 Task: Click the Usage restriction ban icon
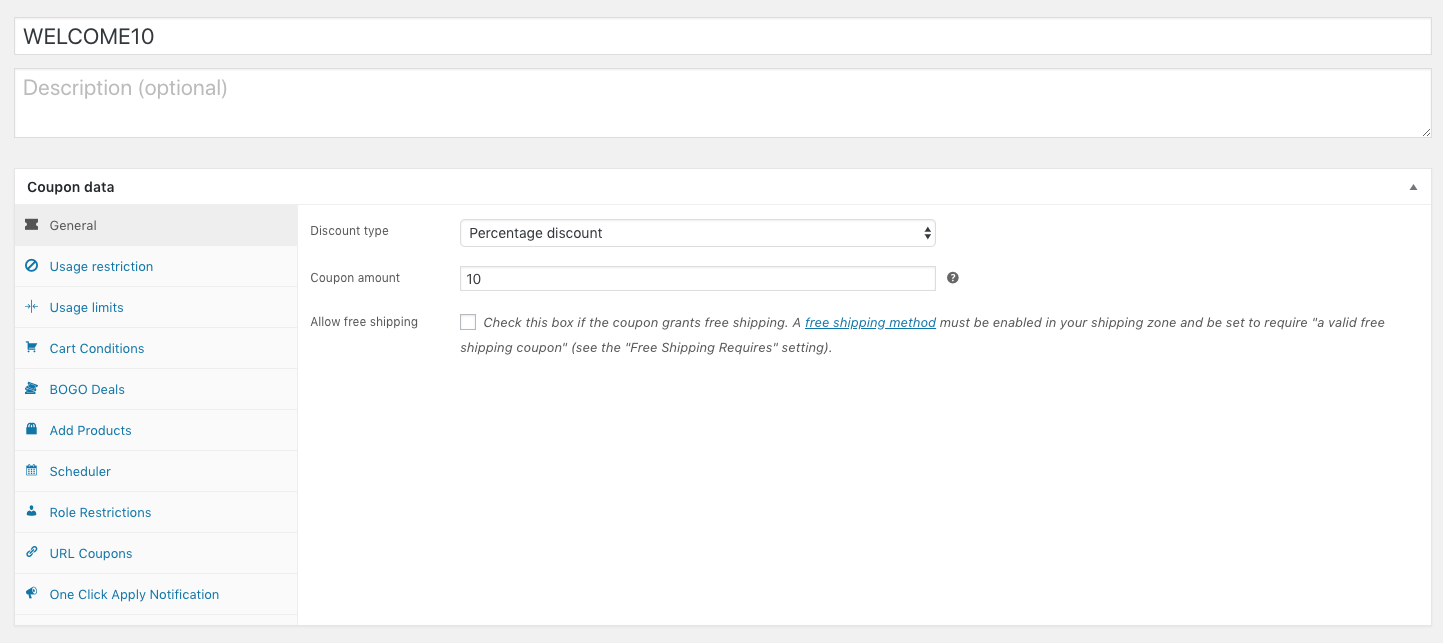(x=31, y=266)
